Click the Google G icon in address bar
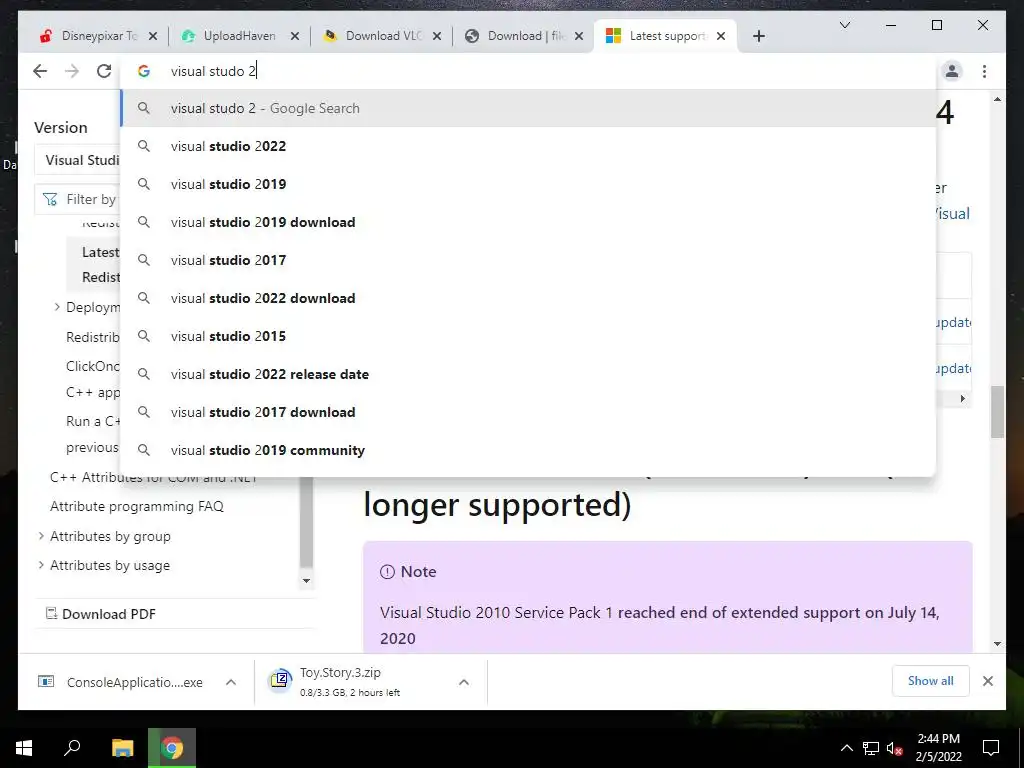Screen dimensions: 1024x768 pos(144,71)
